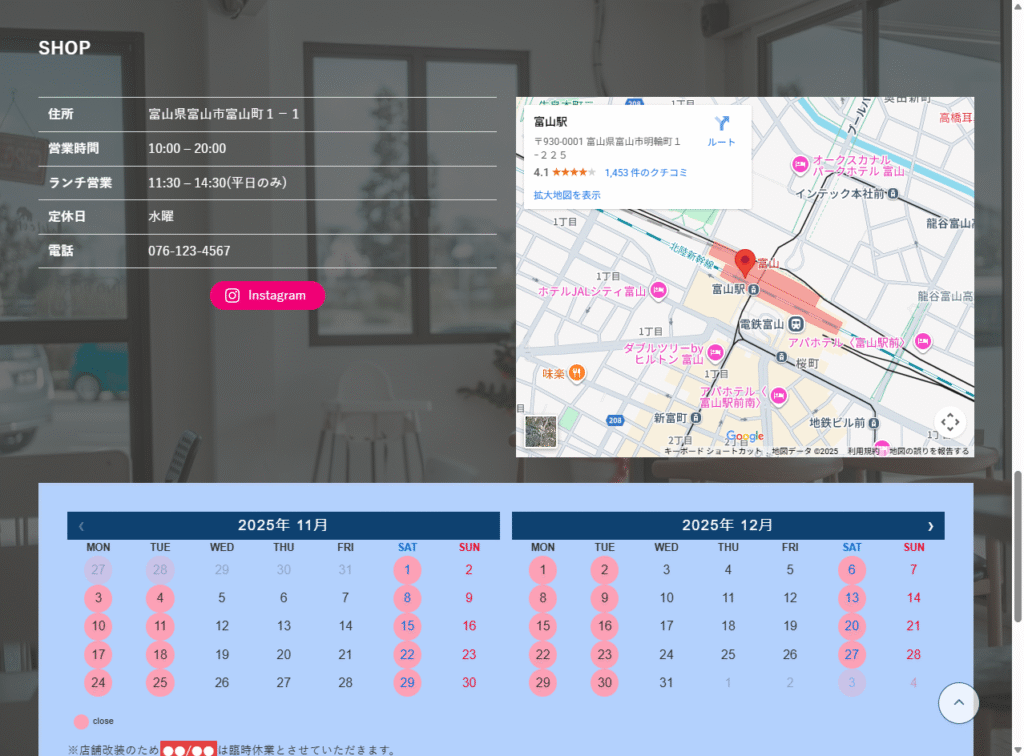Click the scroll-to-top arrow button
This screenshot has width=1024, height=756.
tap(958, 703)
